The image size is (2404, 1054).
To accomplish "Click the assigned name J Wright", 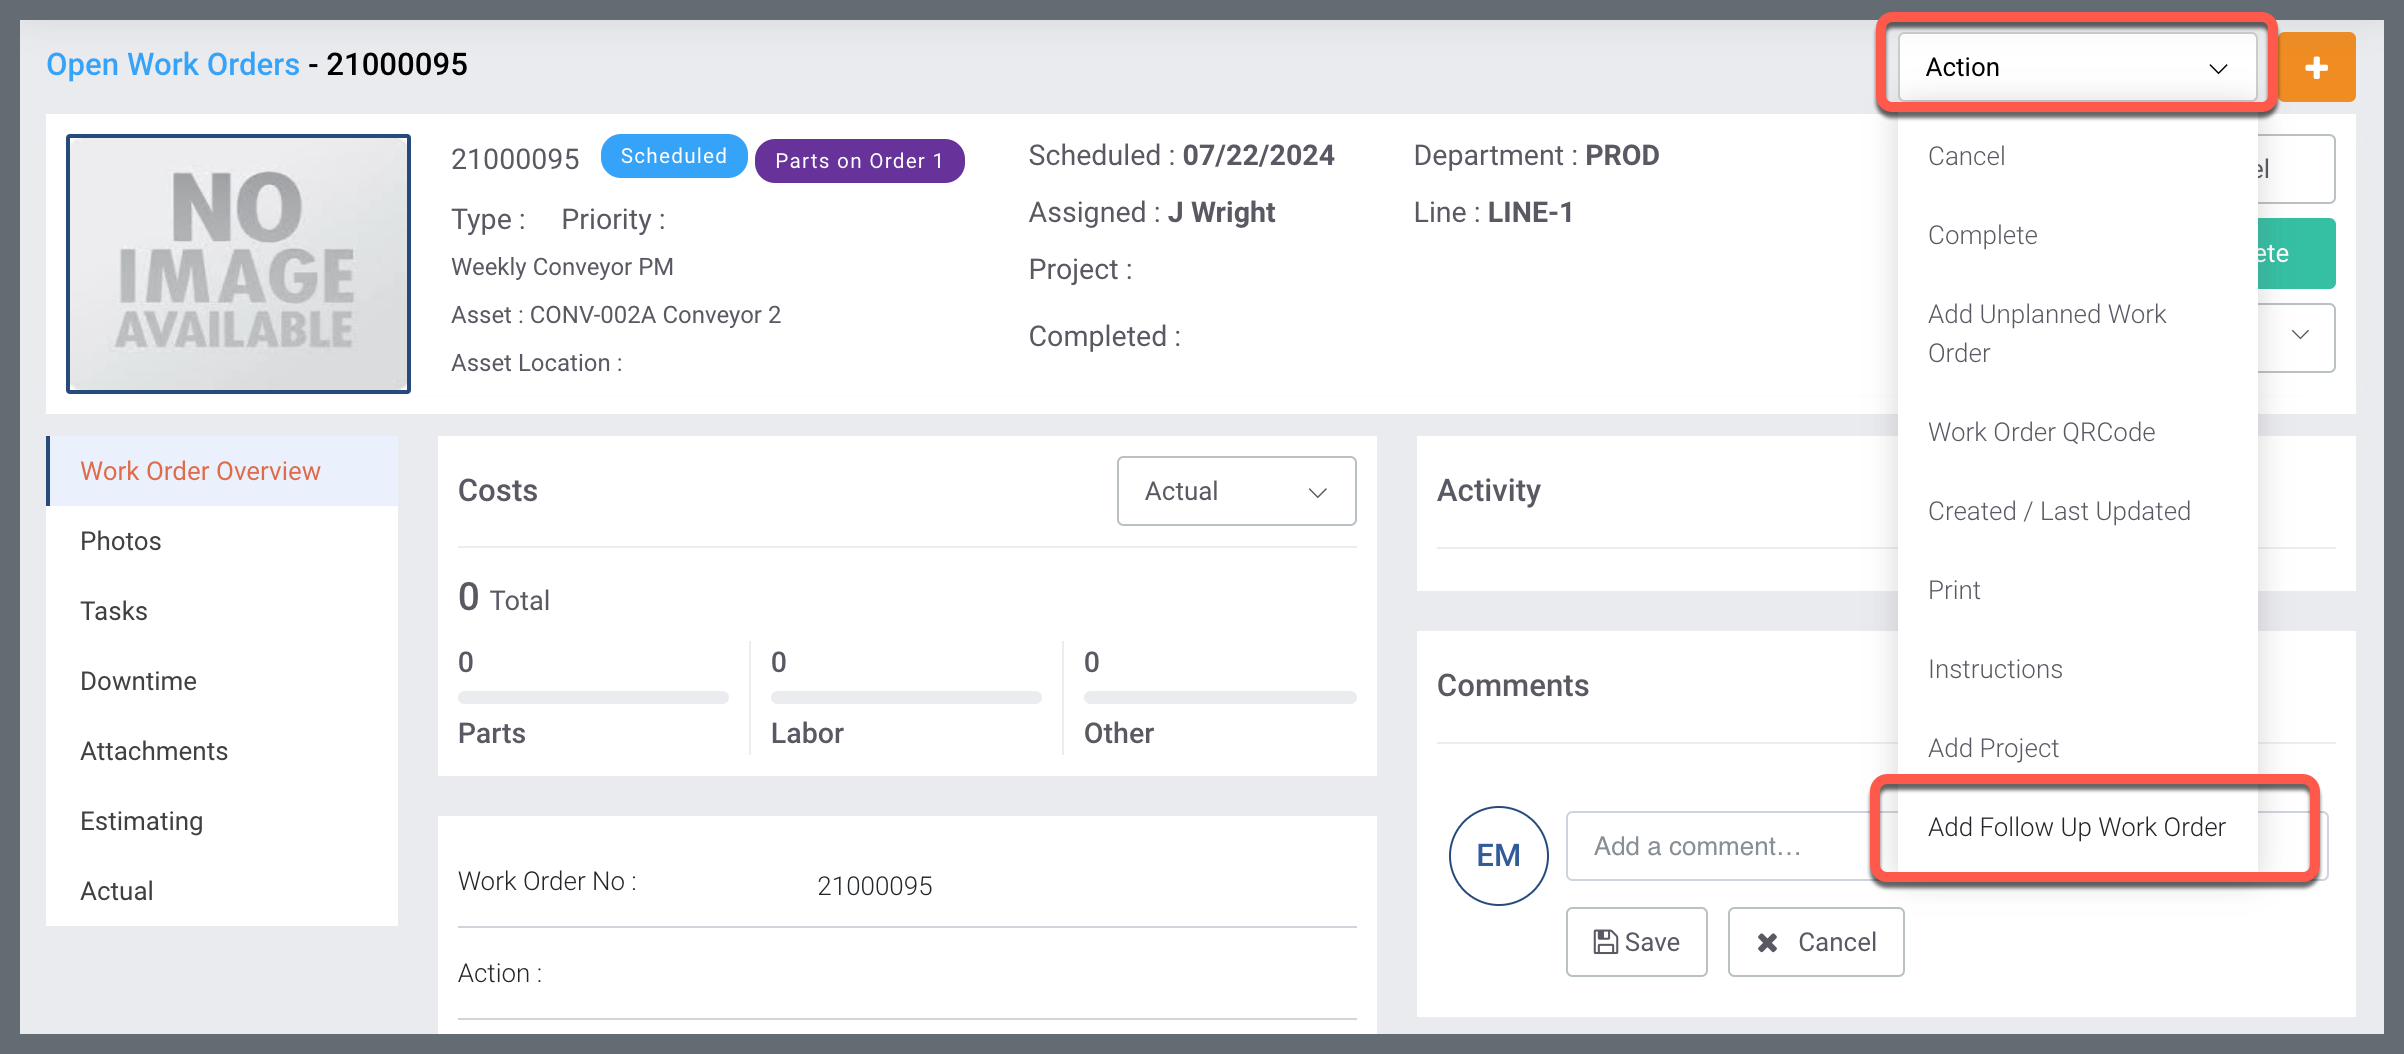I will point(1221,213).
